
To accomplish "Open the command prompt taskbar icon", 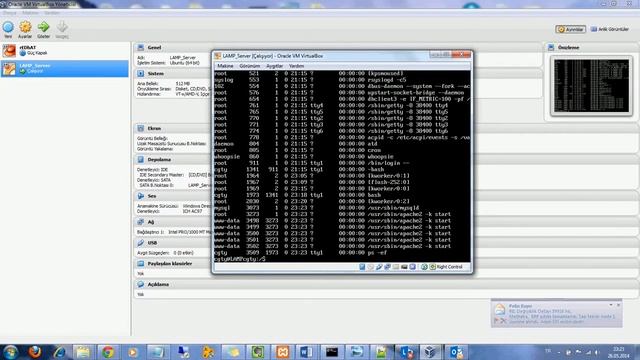I will 331,351.
